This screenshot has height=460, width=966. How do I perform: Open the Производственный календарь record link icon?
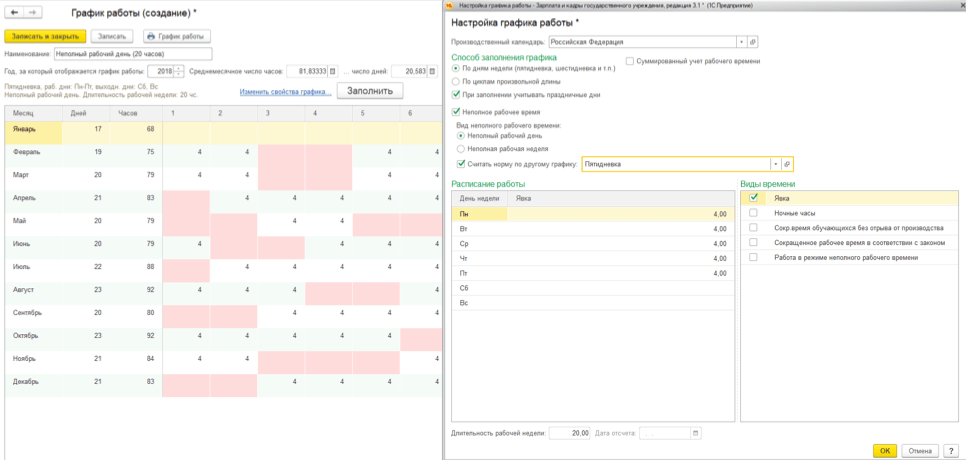click(753, 43)
